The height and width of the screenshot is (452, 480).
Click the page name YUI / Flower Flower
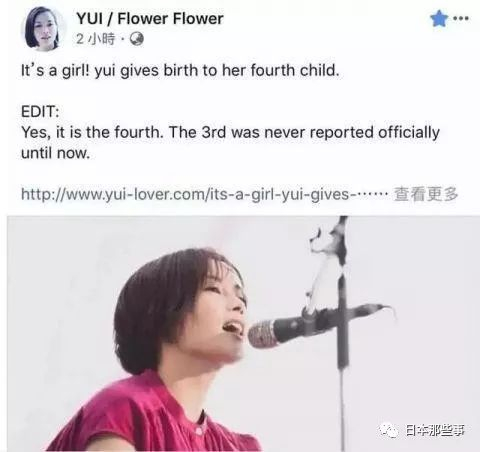150,19
